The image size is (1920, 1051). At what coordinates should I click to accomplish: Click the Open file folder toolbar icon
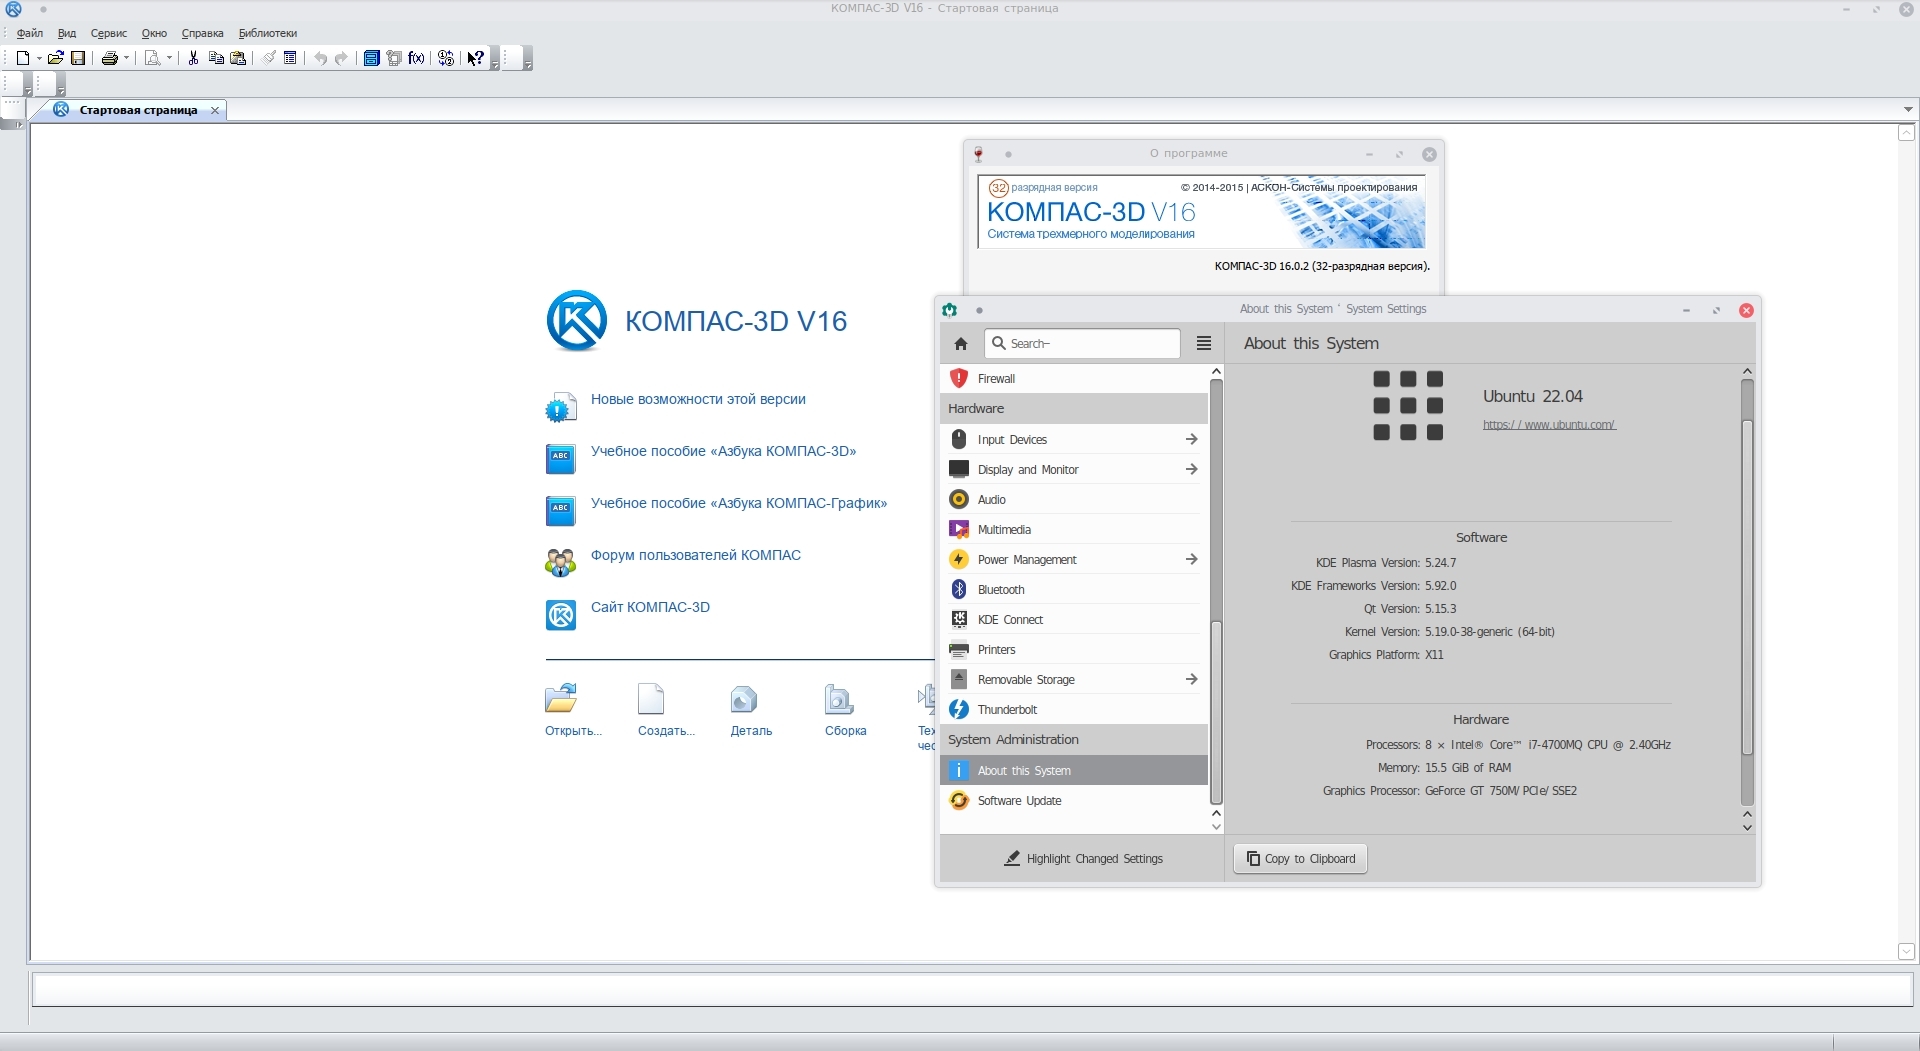(x=56, y=58)
